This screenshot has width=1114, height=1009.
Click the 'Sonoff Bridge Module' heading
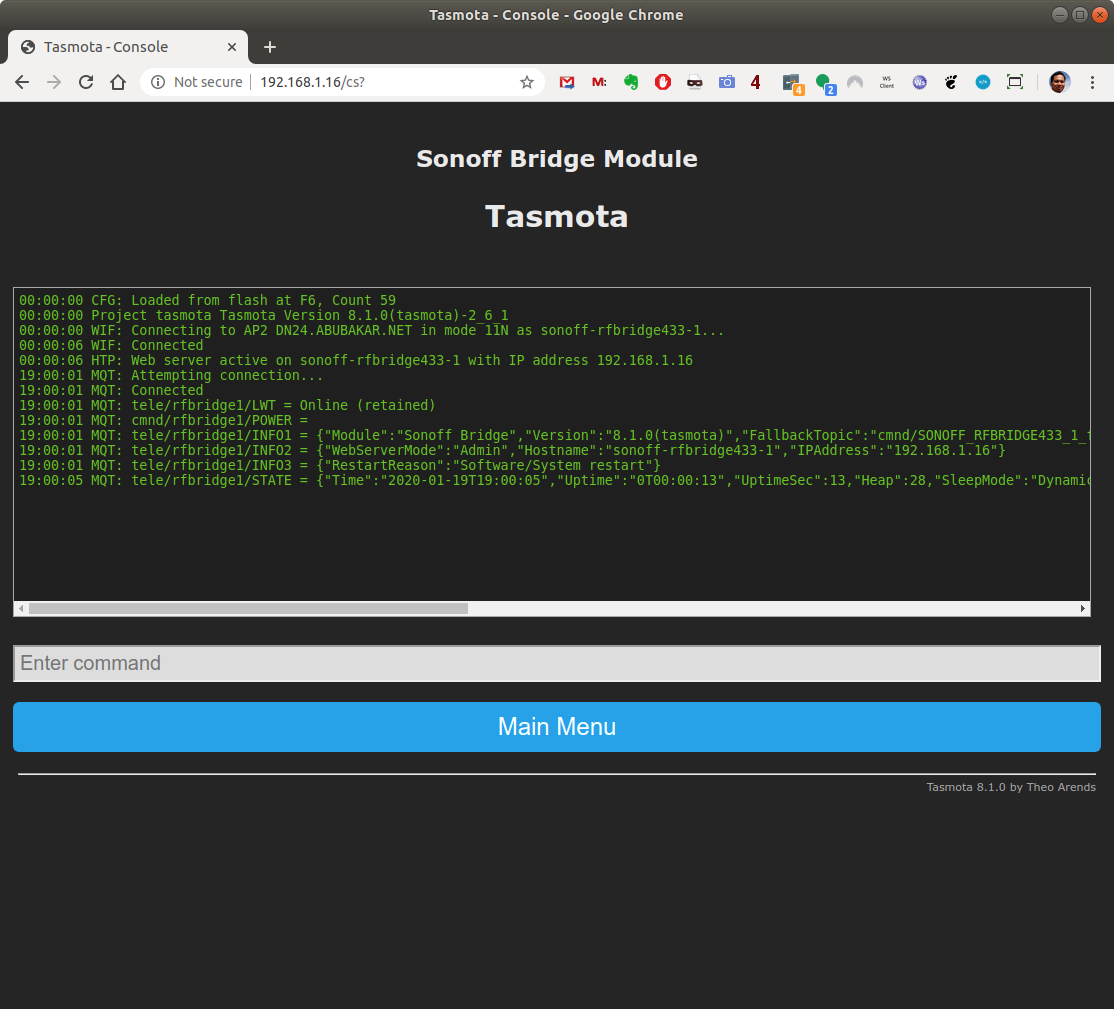point(557,158)
